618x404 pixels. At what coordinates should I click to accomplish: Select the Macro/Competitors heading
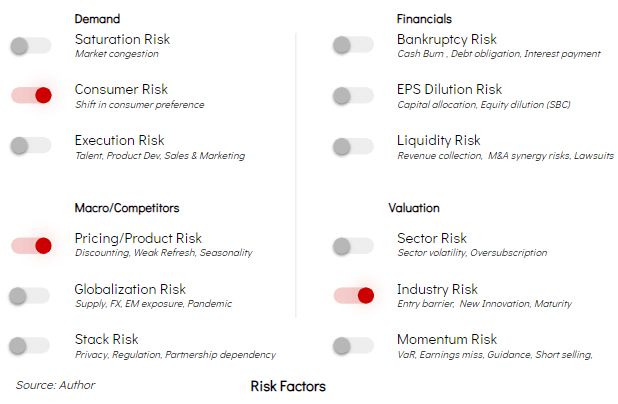pyautogui.click(x=127, y=208)
